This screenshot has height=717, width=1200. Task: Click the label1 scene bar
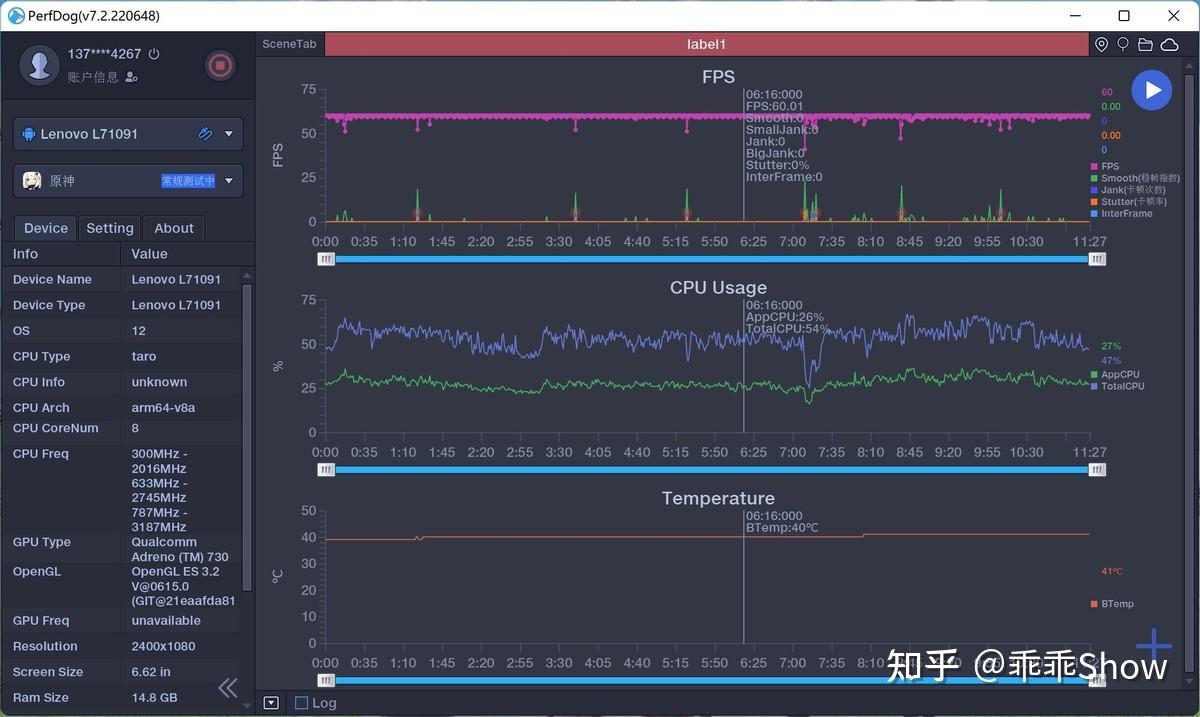(x=706, y=44)
